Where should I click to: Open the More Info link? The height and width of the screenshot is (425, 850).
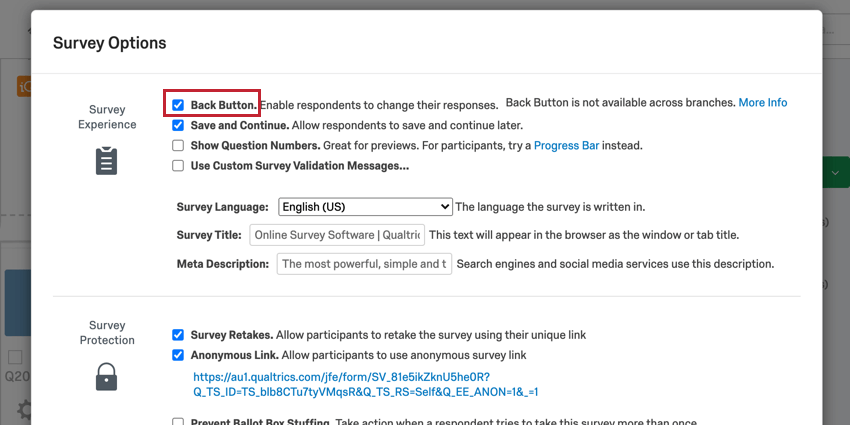763,102
